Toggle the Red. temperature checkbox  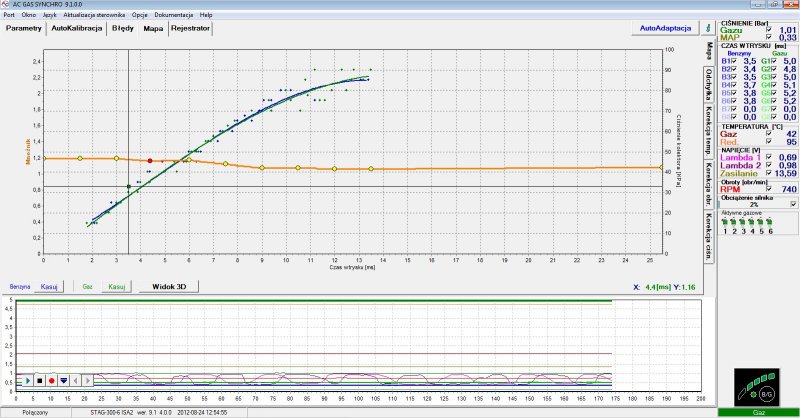pyautogui.click(x=769, y=142)
